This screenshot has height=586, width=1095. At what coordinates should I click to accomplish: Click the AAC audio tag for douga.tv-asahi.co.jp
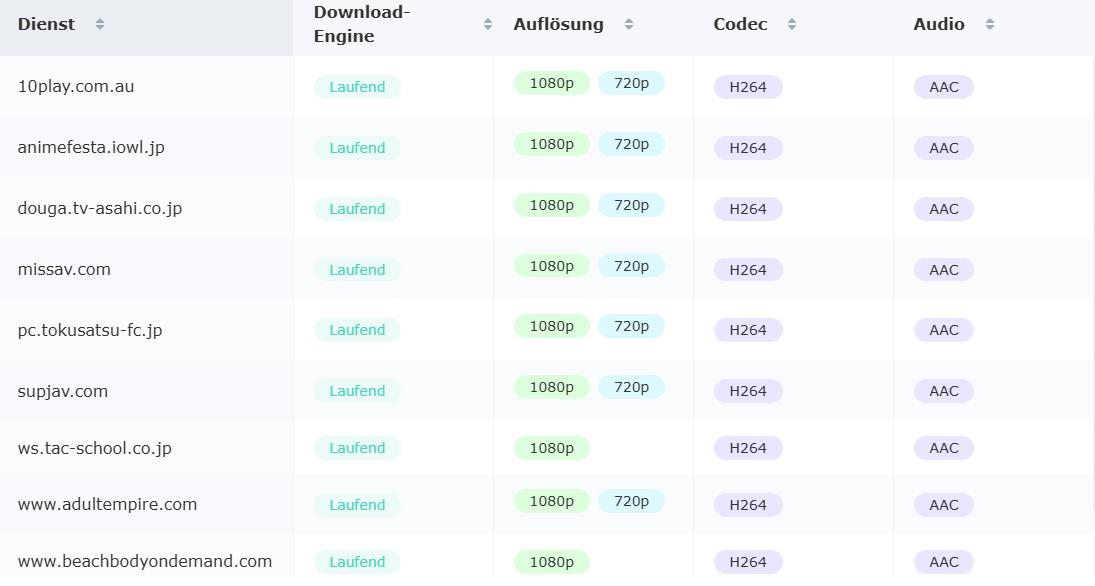943,209
